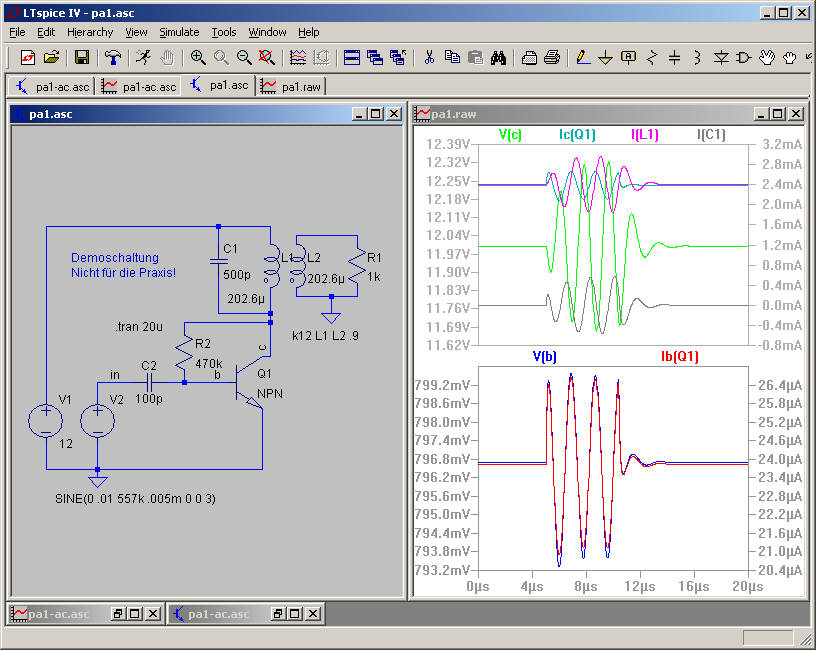Open the Tools menu
The height and width of the screenshot is (650, 816).
coord(224,32)
